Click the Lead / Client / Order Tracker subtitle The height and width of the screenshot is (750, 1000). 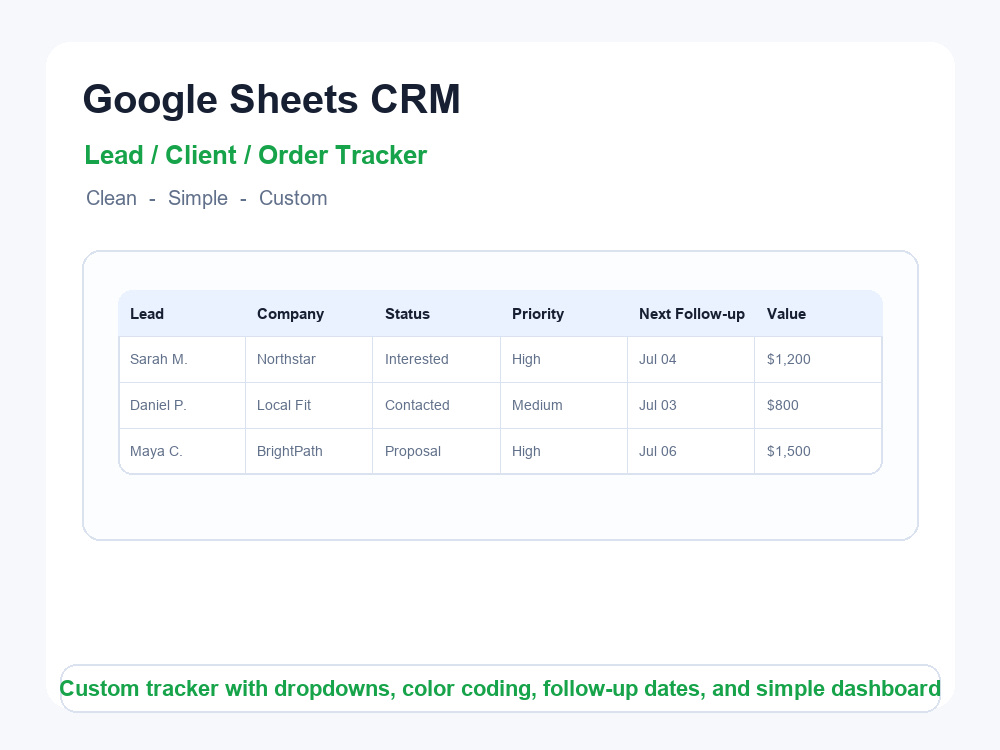click(256, 156)
